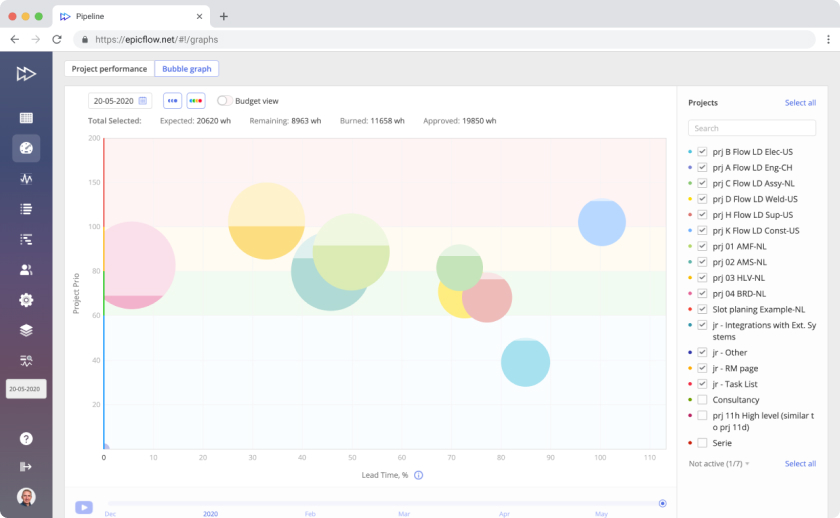Click the Epicflow logo in the sidebar
Image resolution: width=840 pixels, height=518 pixels.
26,73
